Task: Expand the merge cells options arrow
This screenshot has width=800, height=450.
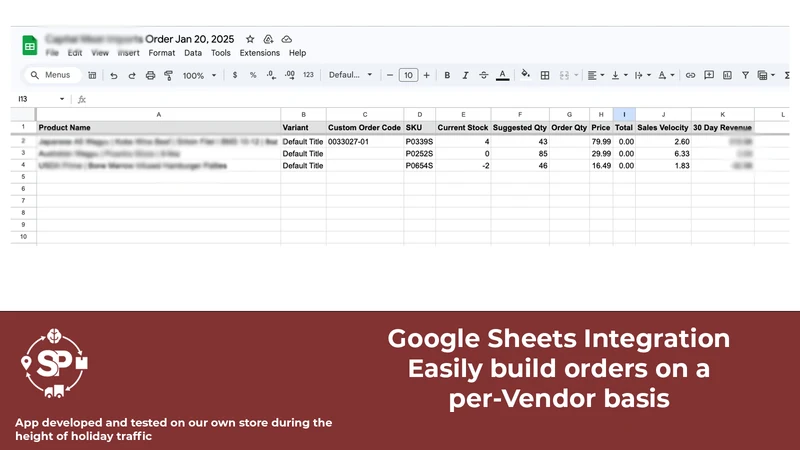Action: (577, 76)
